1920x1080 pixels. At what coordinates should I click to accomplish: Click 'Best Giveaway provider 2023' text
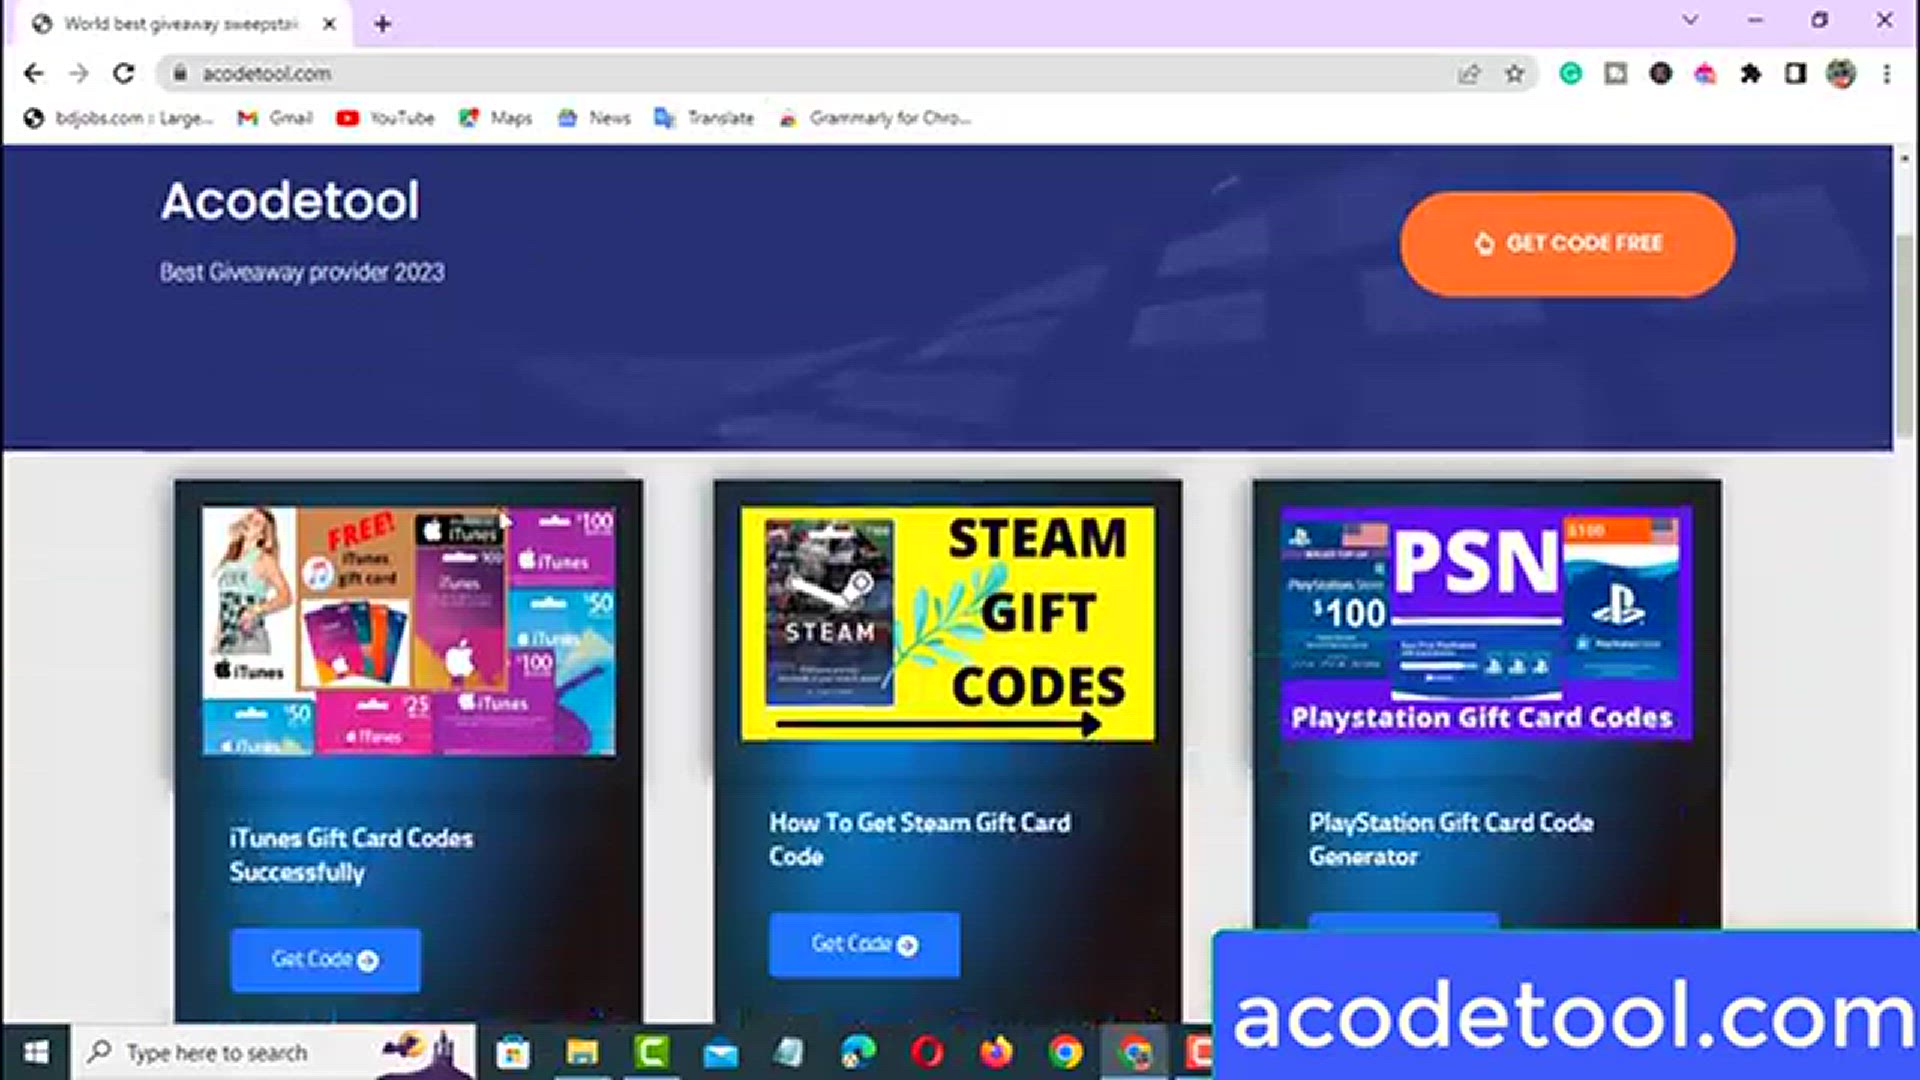[x=302, y=272]
